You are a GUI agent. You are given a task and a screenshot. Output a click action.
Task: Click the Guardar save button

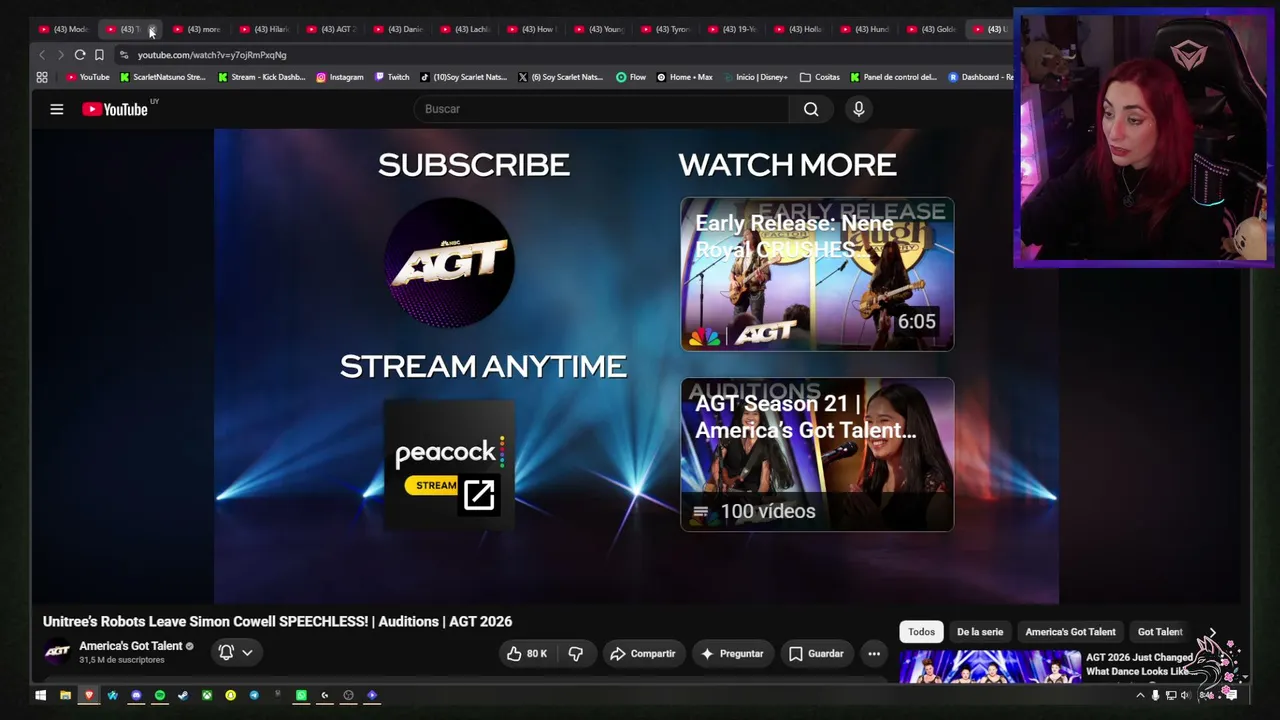(x=816, y=653)
